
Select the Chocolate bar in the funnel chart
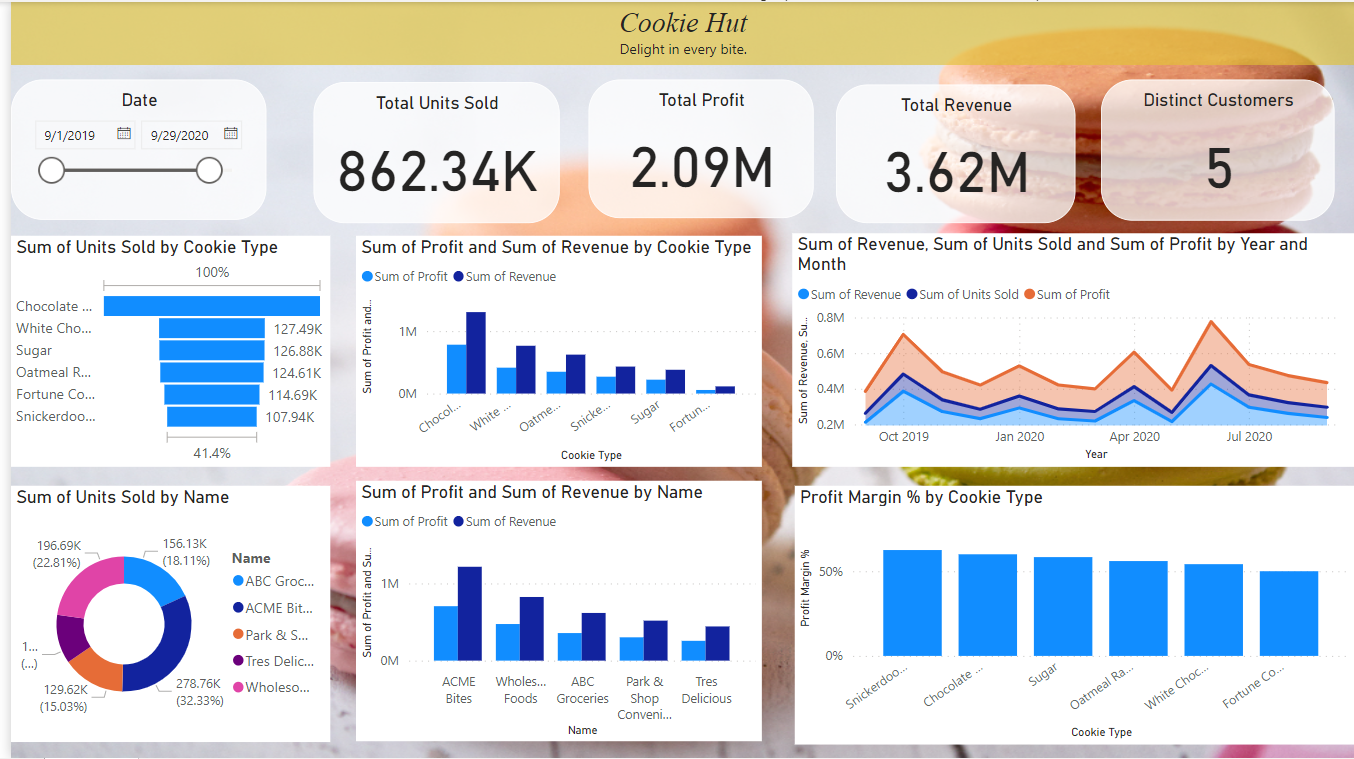(x=212, y=306)
